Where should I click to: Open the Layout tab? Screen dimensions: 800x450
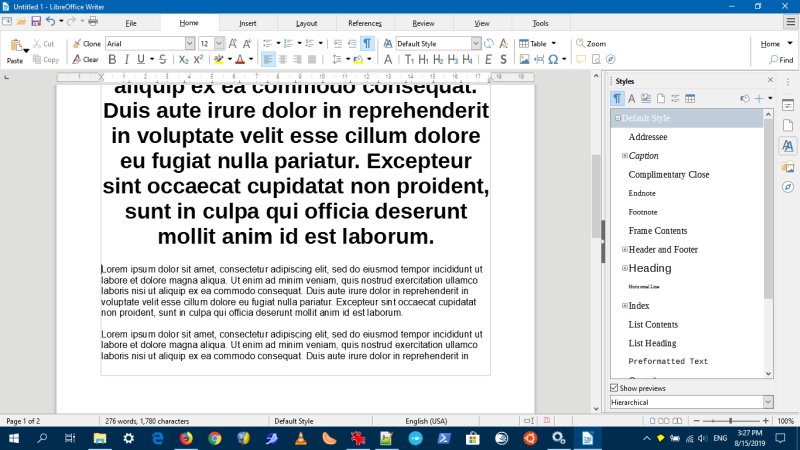click(306, 22)
